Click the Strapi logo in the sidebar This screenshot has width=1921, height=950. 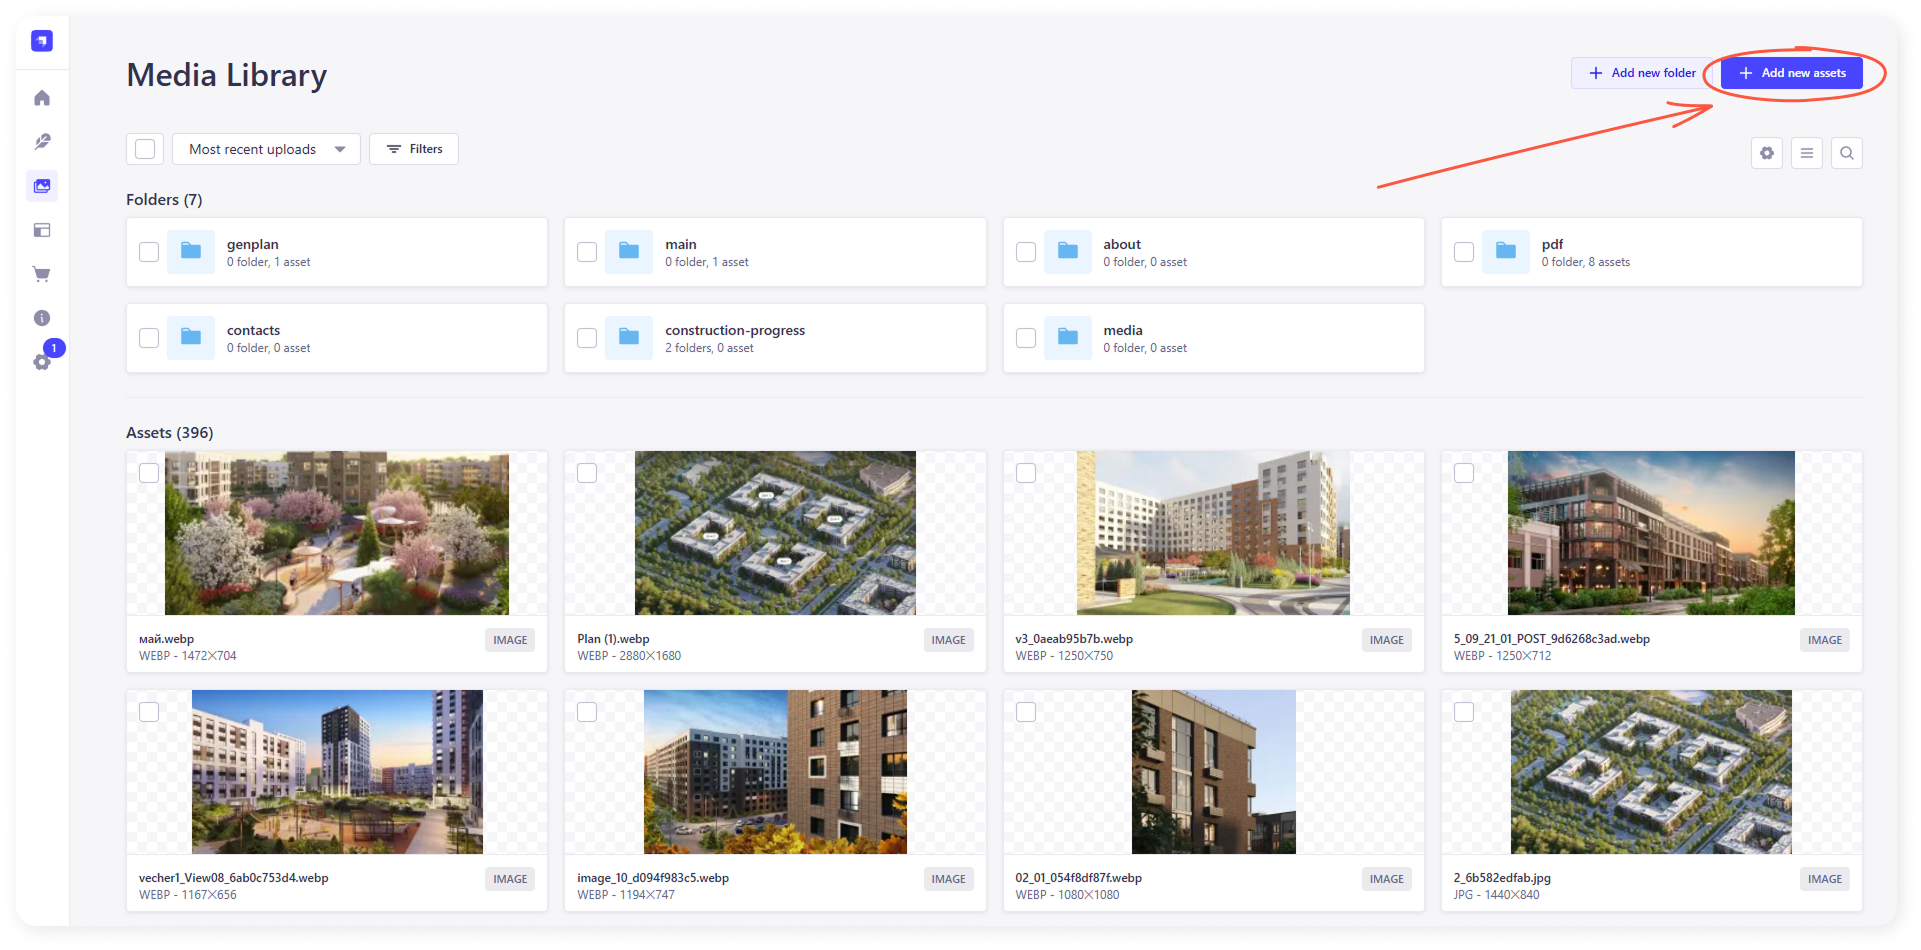(42, 41)
